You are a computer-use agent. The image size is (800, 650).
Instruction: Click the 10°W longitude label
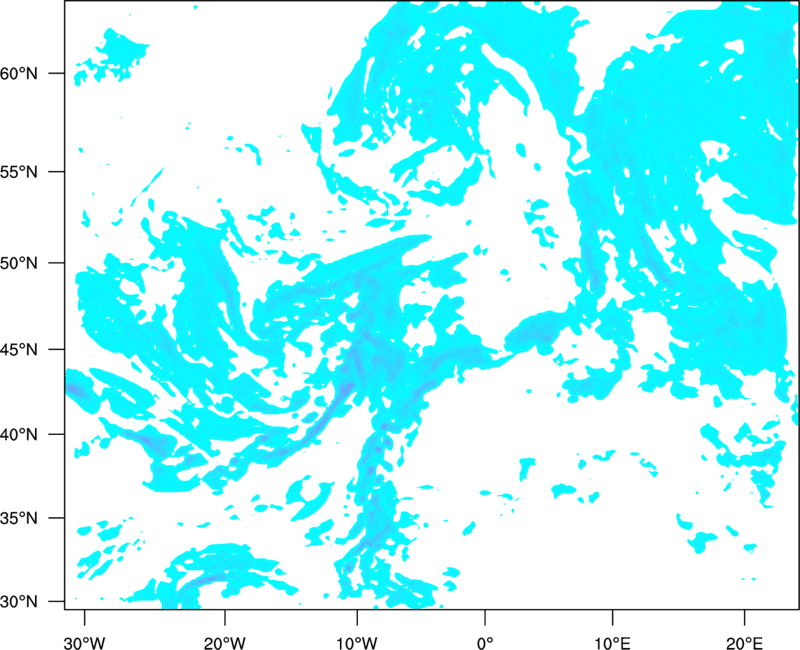(357, 643)
